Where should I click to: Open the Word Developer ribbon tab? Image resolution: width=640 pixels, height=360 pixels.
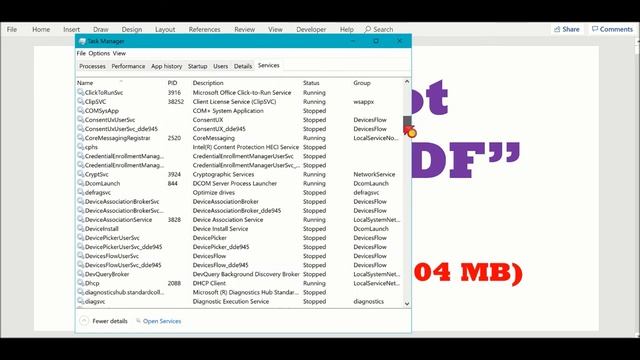point(311,29)
